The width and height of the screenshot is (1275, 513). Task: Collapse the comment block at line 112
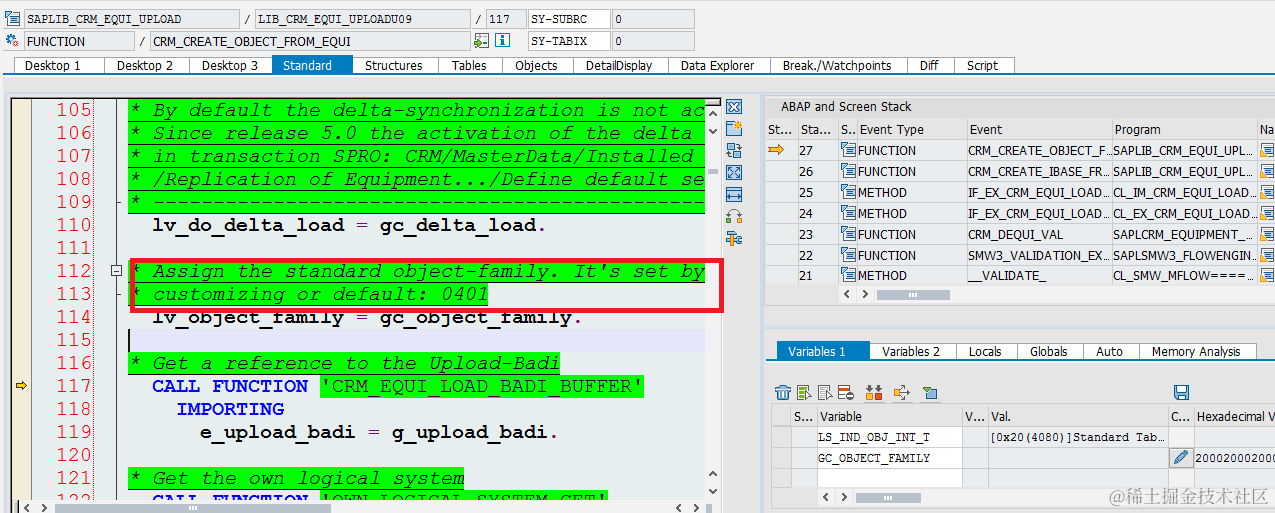click(x=116, y=271)
